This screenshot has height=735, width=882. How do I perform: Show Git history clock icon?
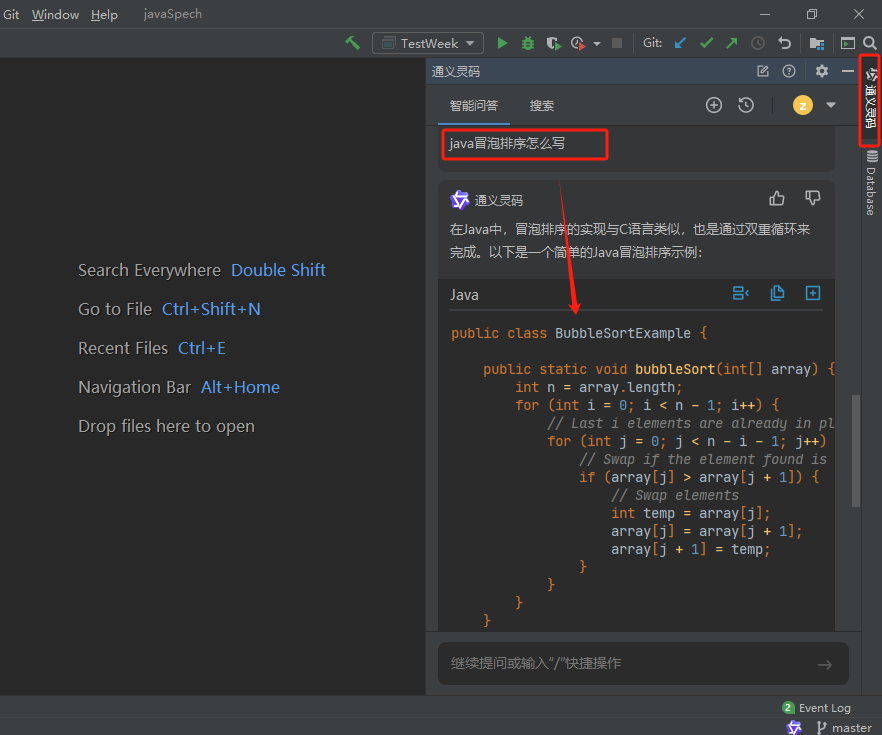click(758, 43)
